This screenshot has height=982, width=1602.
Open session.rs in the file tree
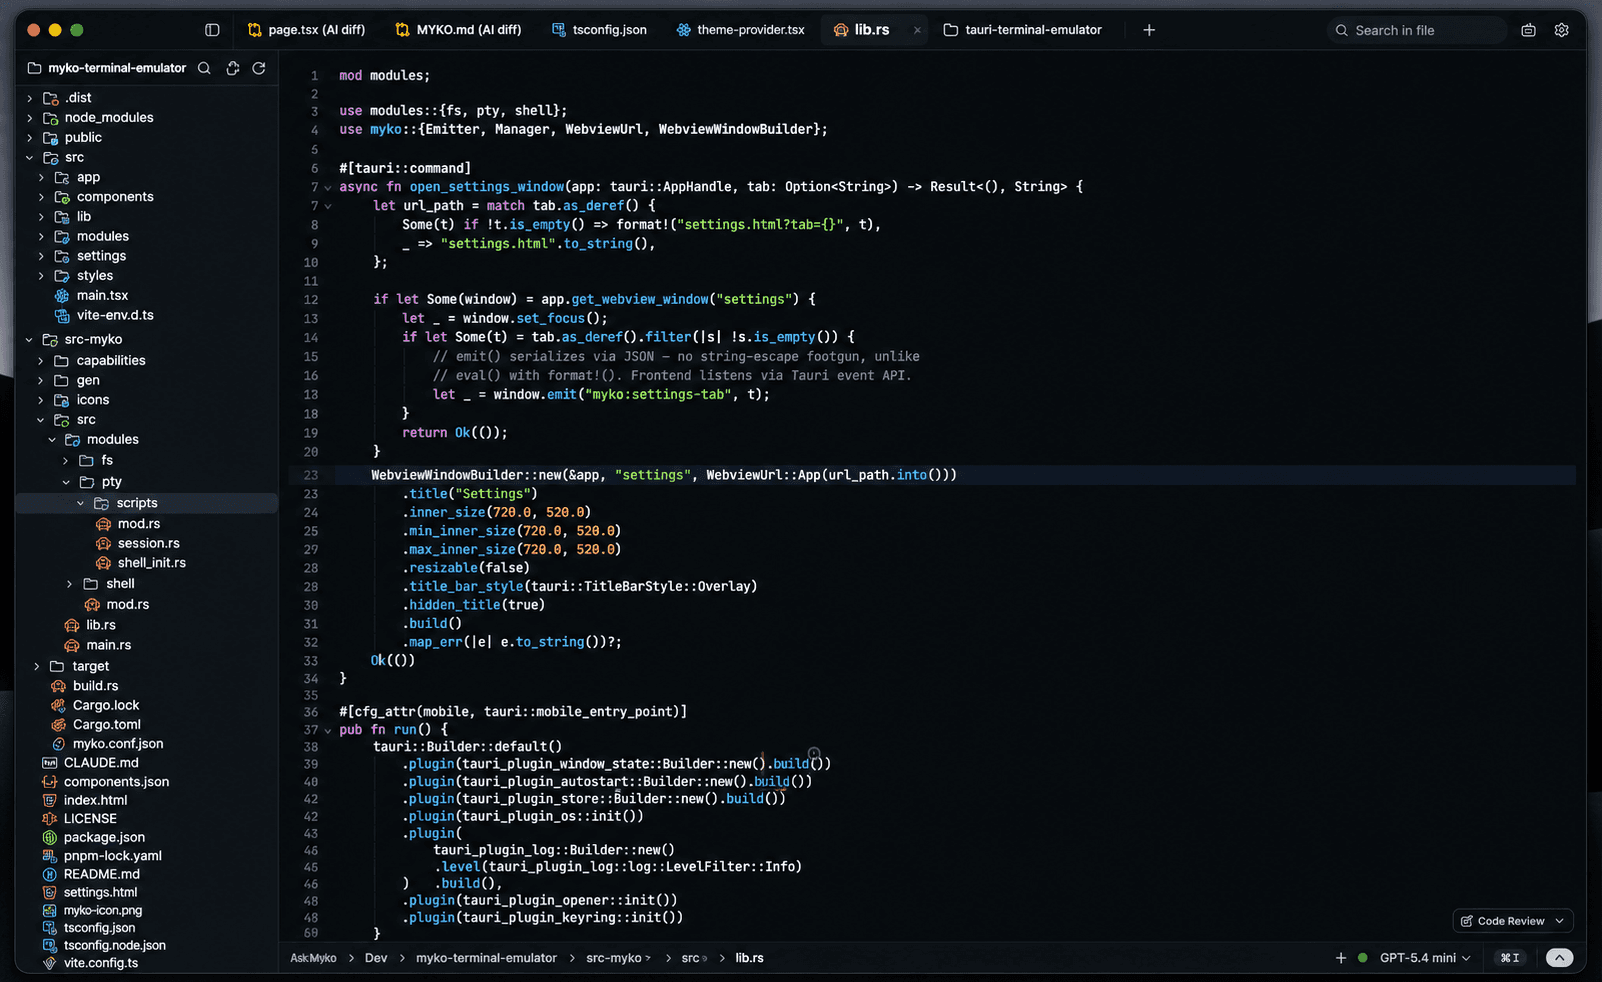tap(148, 544)
